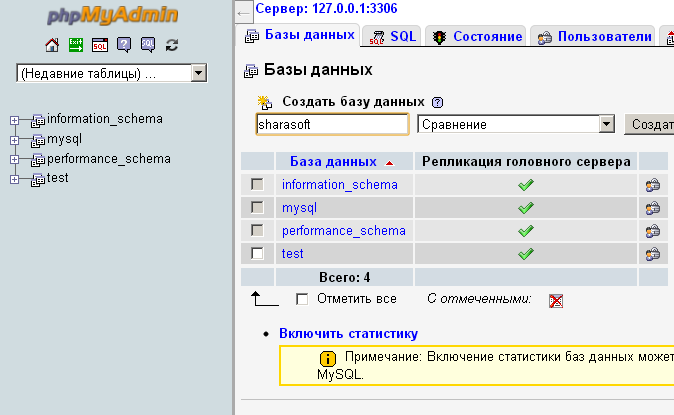The height and width of the screenshot is (415, 674).
Task: Expand test tree node
Action: 15,179
